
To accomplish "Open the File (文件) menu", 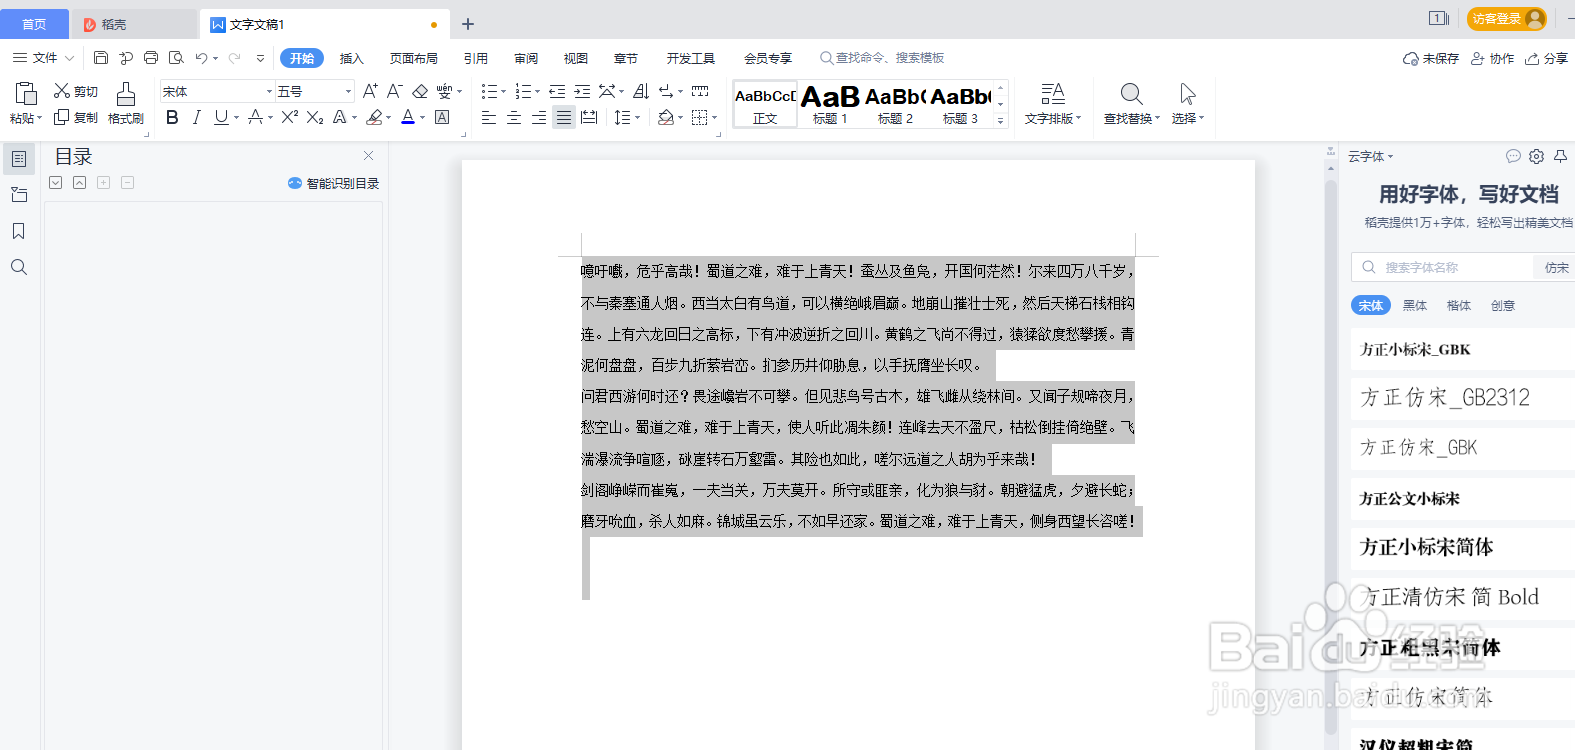I will pyautogui.click(x=43, y=58).
